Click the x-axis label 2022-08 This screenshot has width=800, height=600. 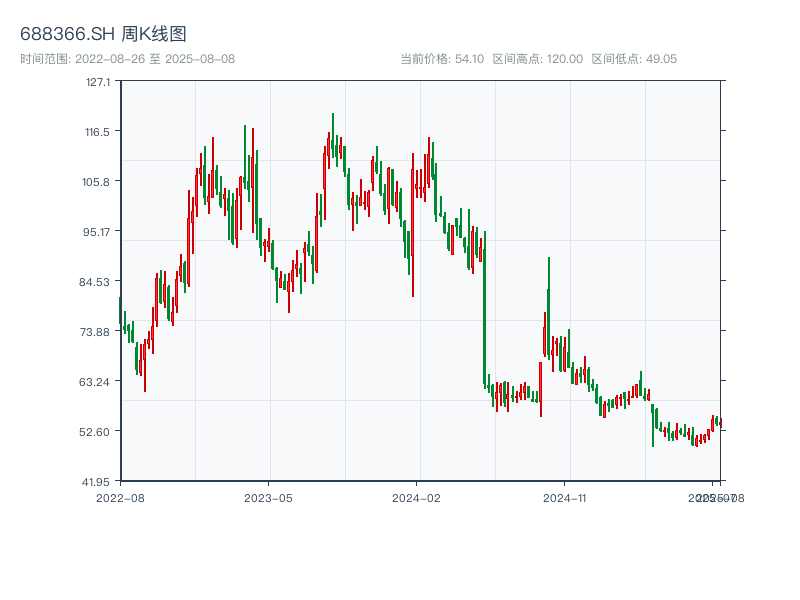click(x=120, y=498)
